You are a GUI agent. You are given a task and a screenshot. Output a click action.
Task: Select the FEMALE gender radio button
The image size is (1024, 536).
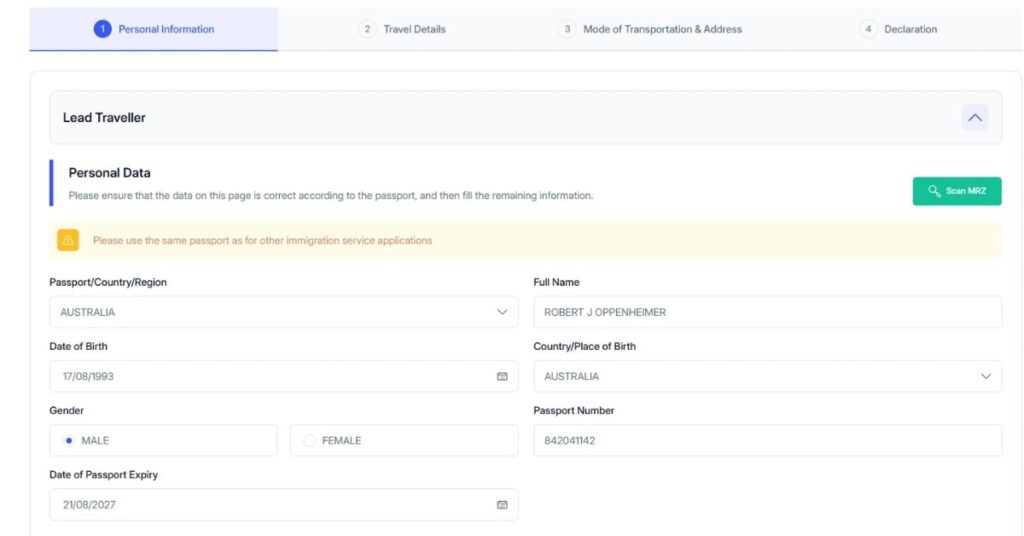tap(309, 441)
